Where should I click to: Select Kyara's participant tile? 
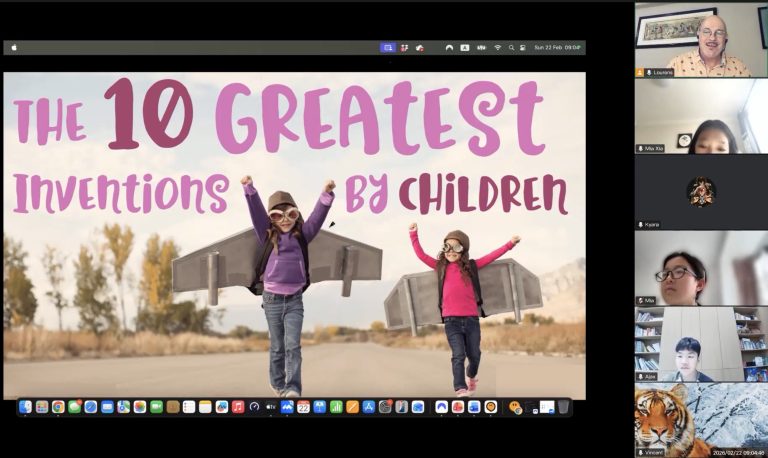[x=700, y=191]
